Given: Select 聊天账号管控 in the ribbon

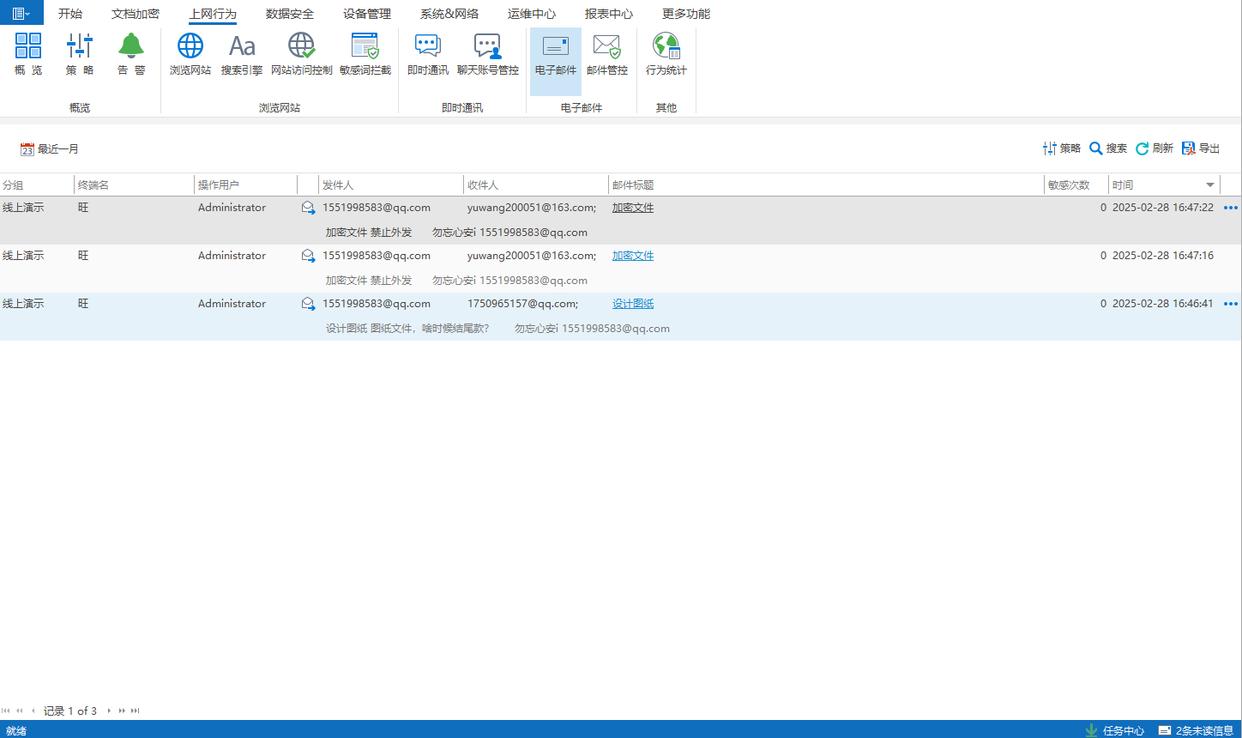Looking at the screenshot, I should (x=488, y=54).
